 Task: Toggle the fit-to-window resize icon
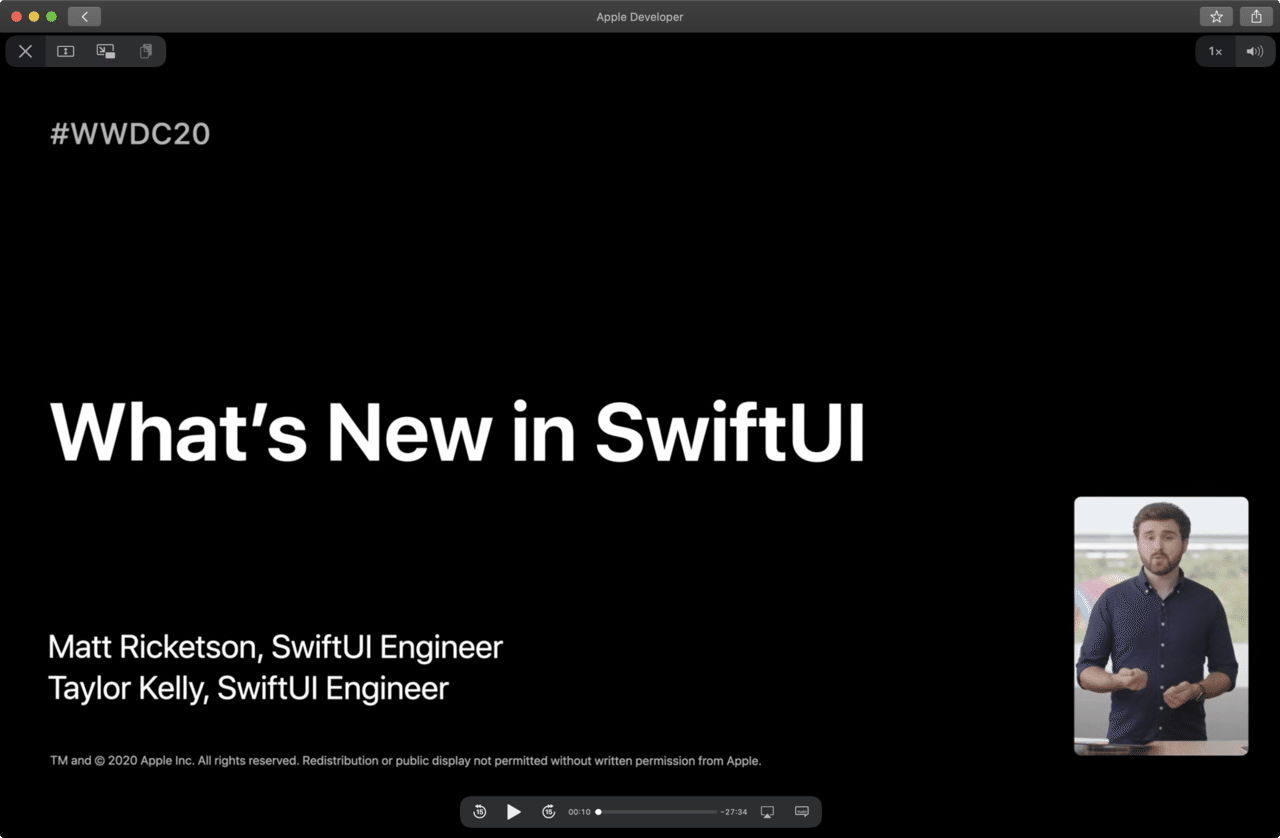tap(66, 51)
